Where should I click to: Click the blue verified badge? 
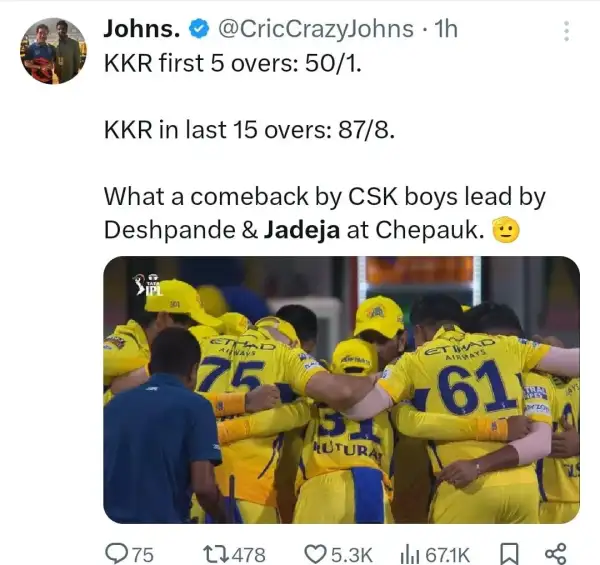[x=199, y=29]
